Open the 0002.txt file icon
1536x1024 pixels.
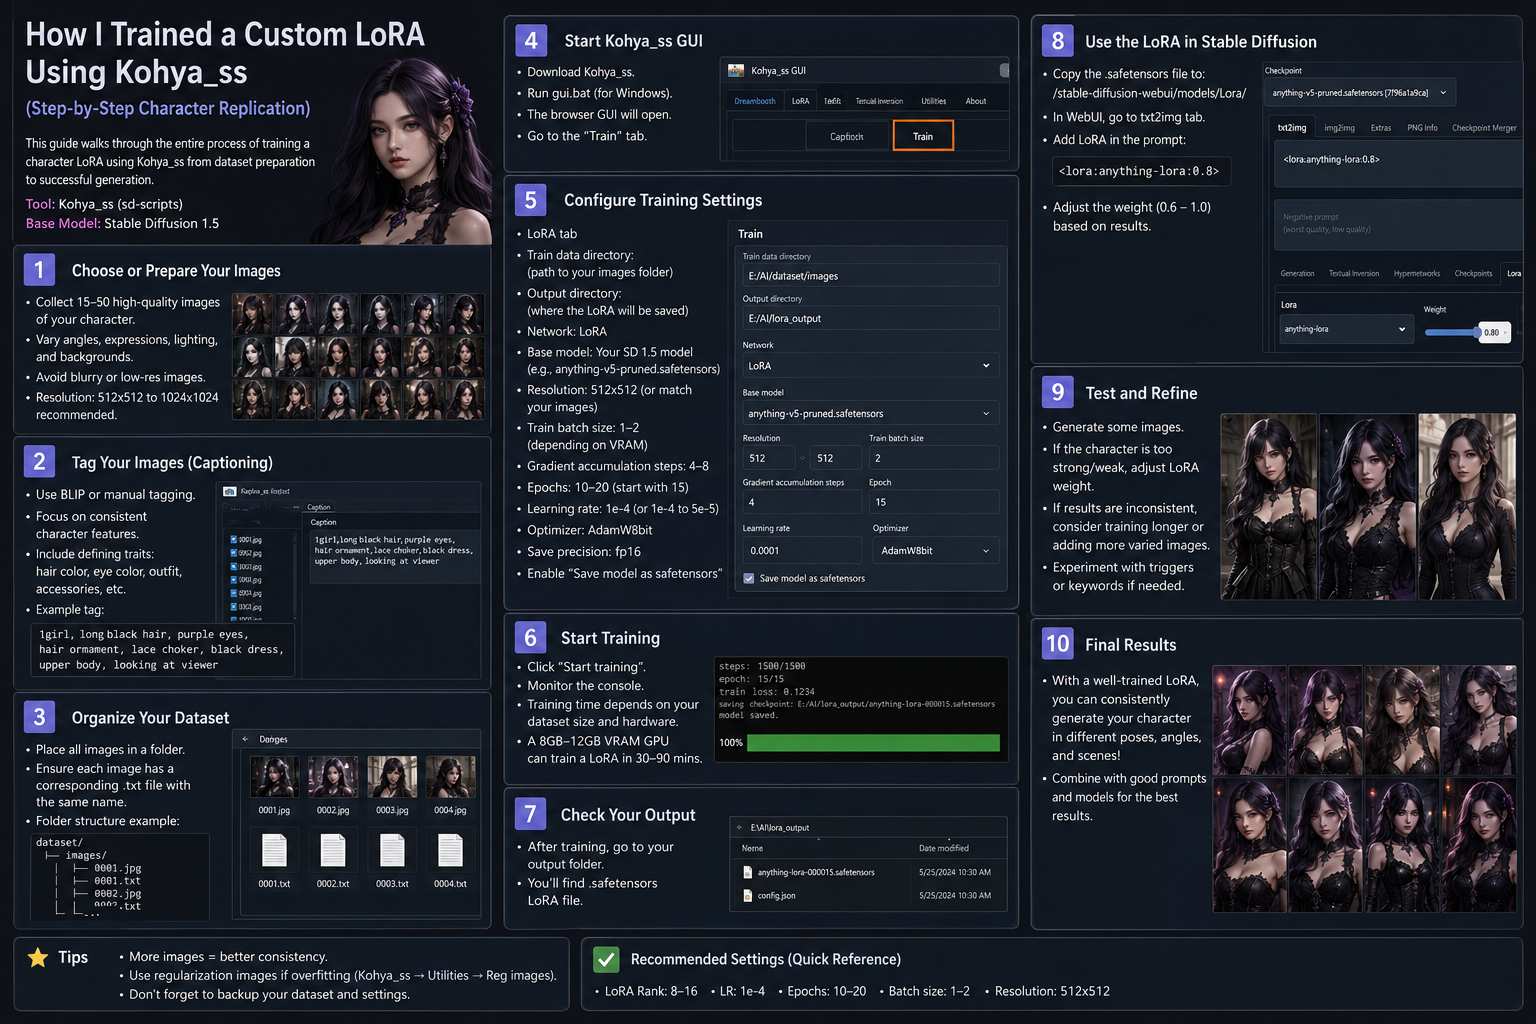coord(333,851)
